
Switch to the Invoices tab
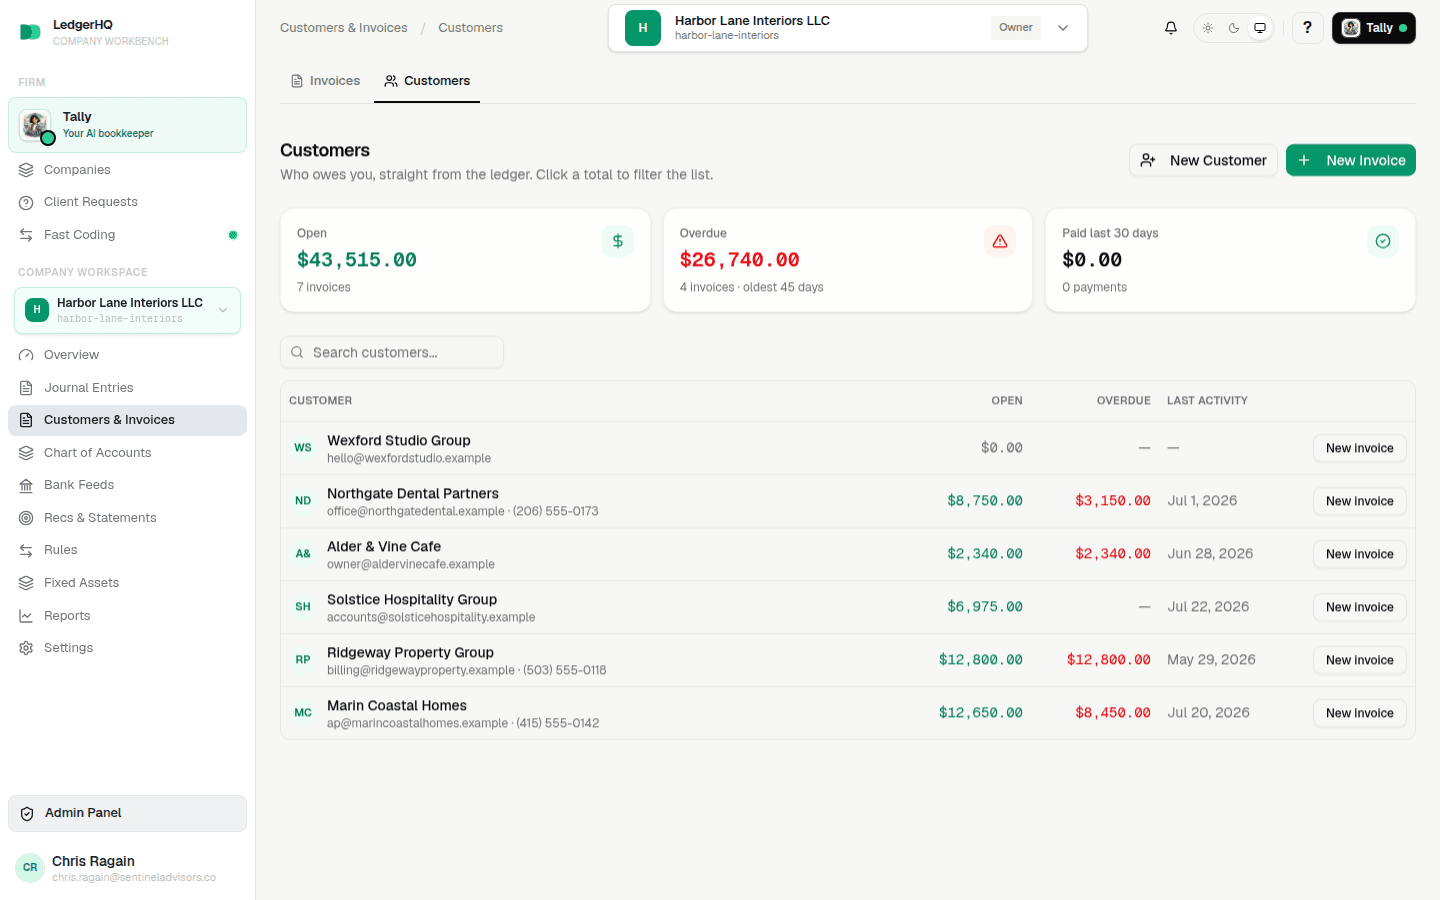pos(325,81)
